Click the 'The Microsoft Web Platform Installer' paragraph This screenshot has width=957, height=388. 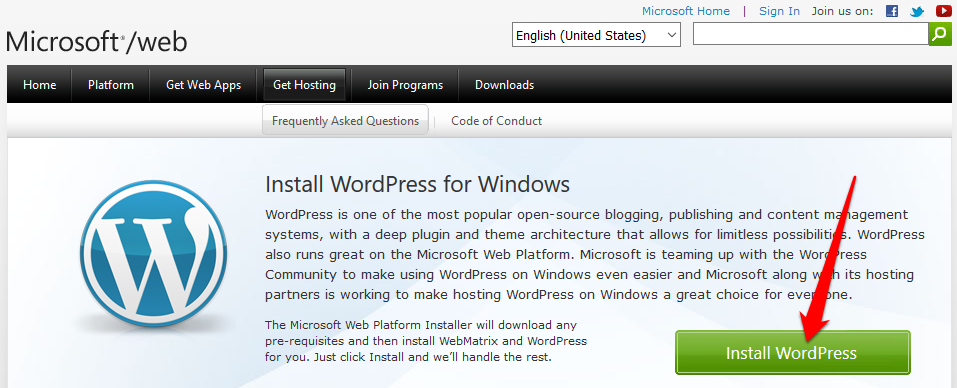(x=425, y=340)
